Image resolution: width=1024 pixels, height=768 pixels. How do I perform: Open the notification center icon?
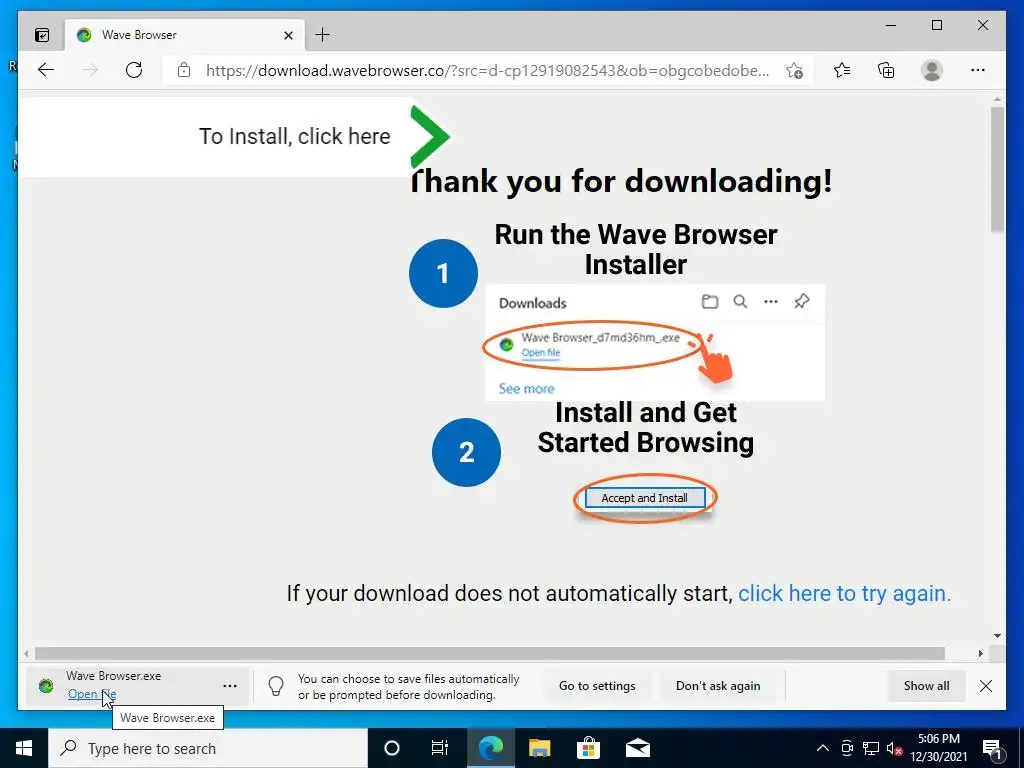[992, 749]
